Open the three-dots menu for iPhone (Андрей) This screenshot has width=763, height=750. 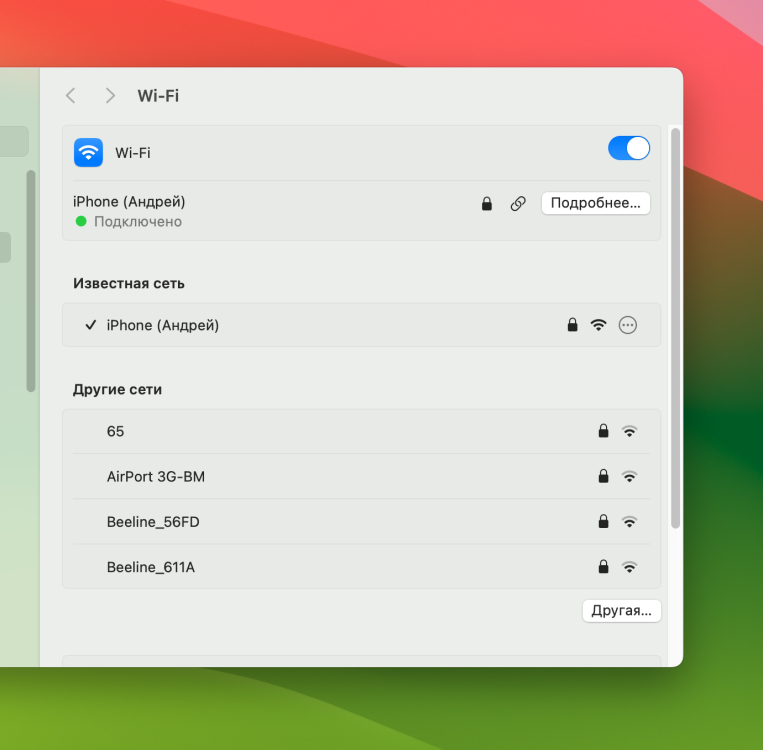pyautogui.click(x=628, y=325)
